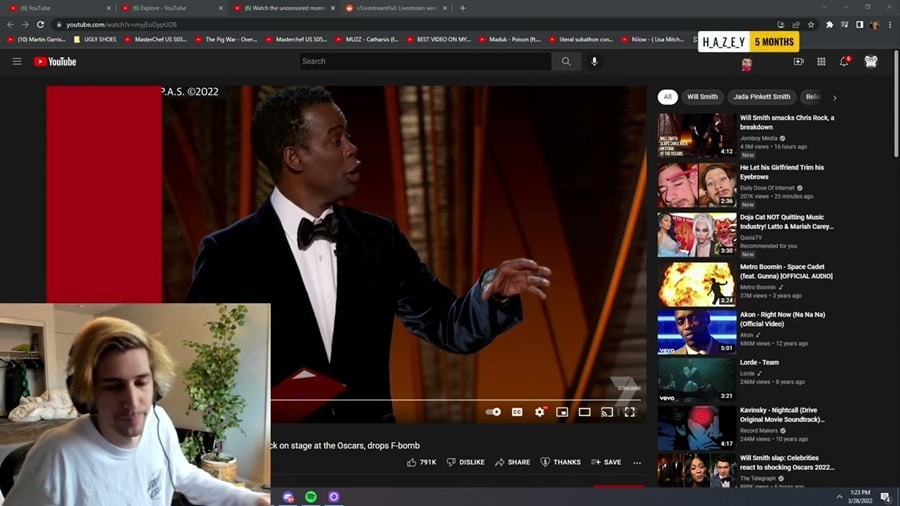Click the YouTube logo to go home

click(55, 61)
